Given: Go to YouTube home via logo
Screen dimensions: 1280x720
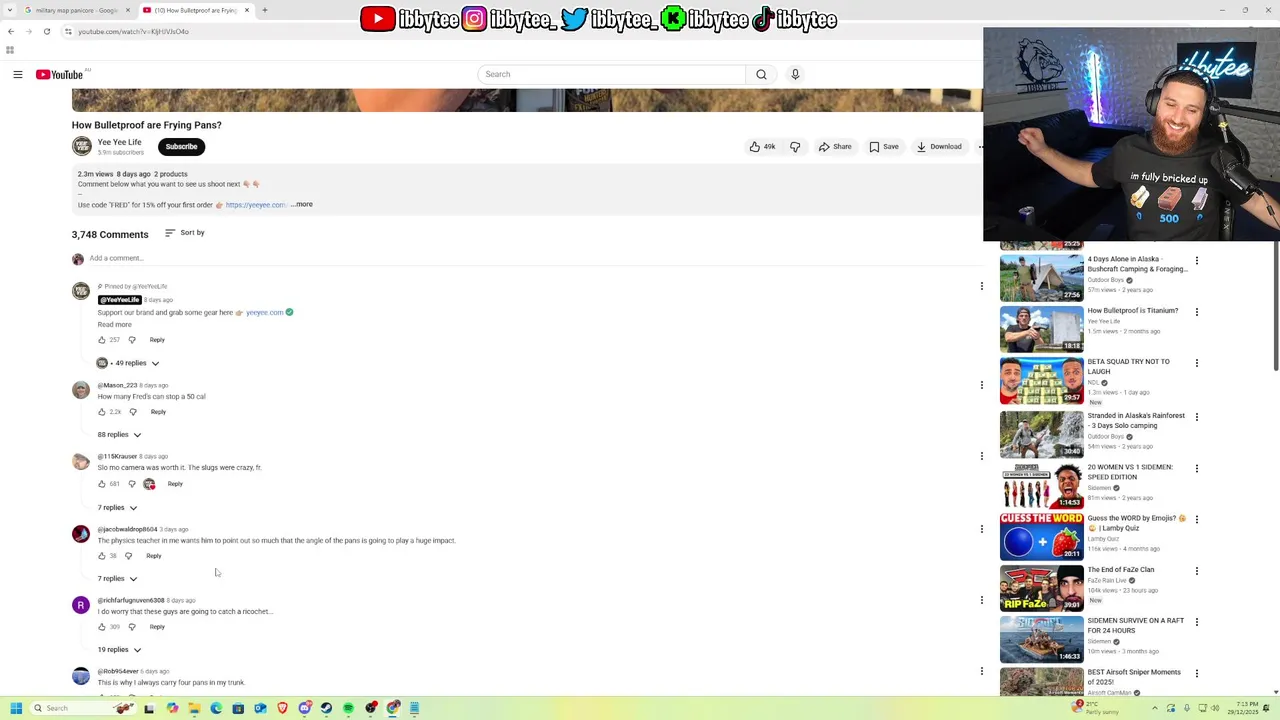Looking at the screenshot, I should 60,74.
